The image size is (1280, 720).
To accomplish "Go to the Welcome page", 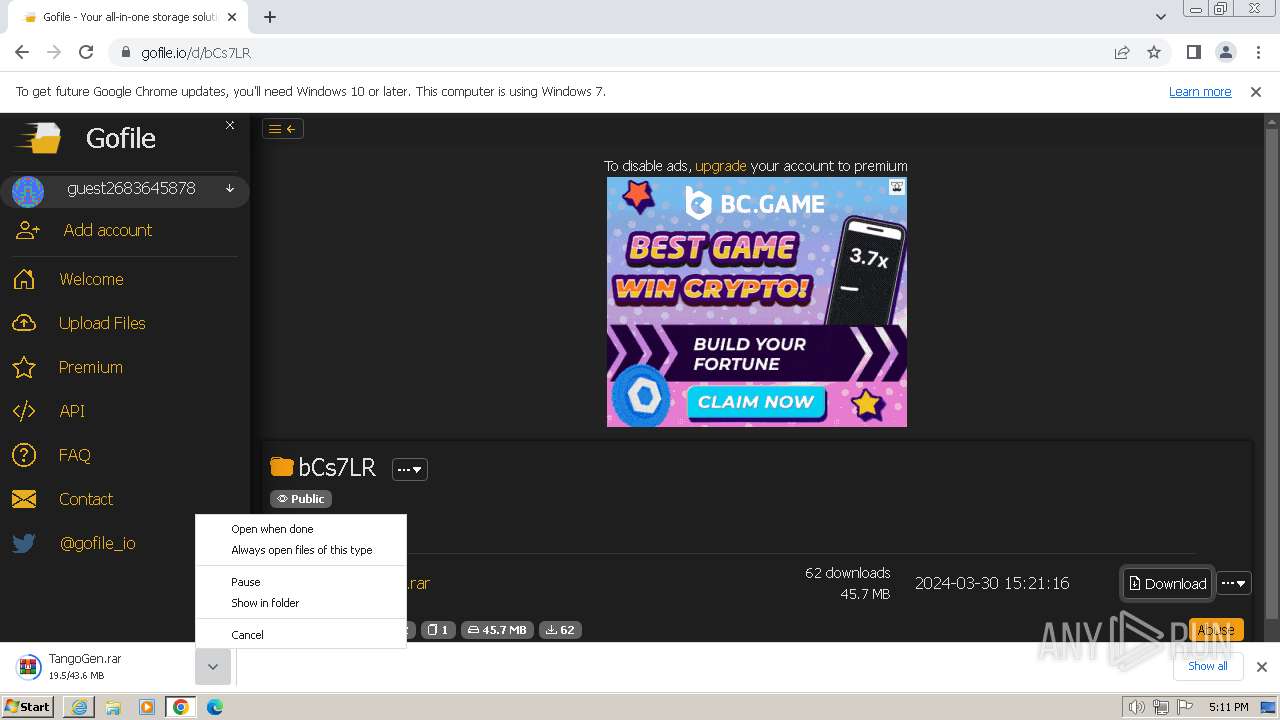I will [91, 279].
